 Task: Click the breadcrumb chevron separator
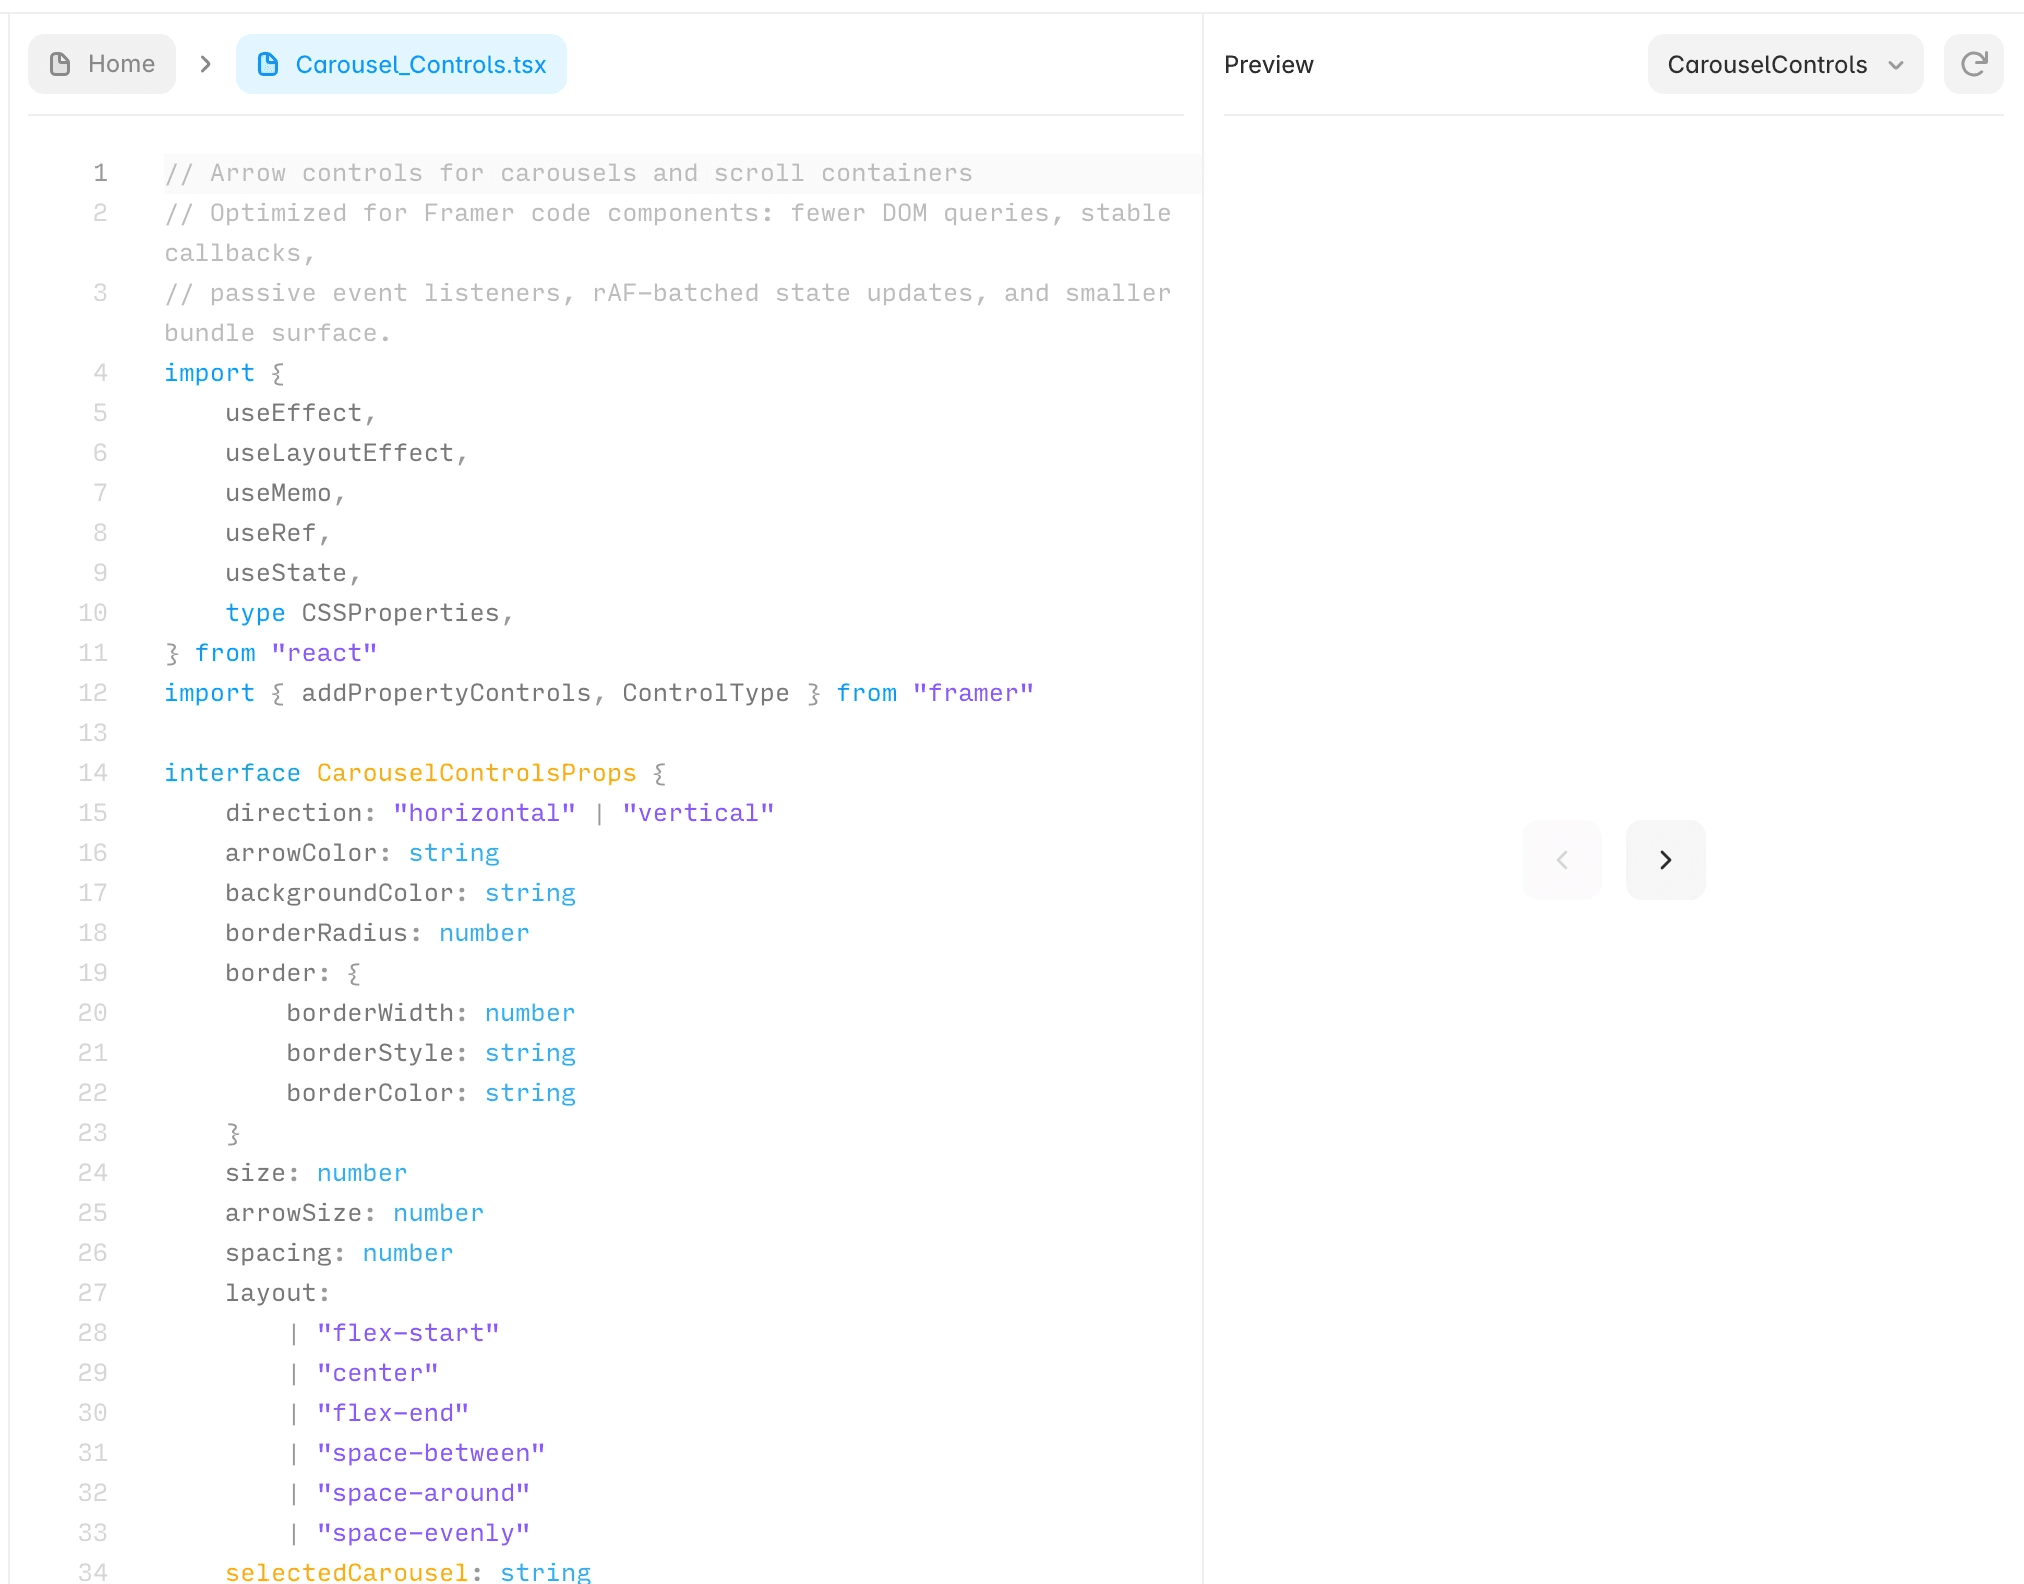click(206, 64)
